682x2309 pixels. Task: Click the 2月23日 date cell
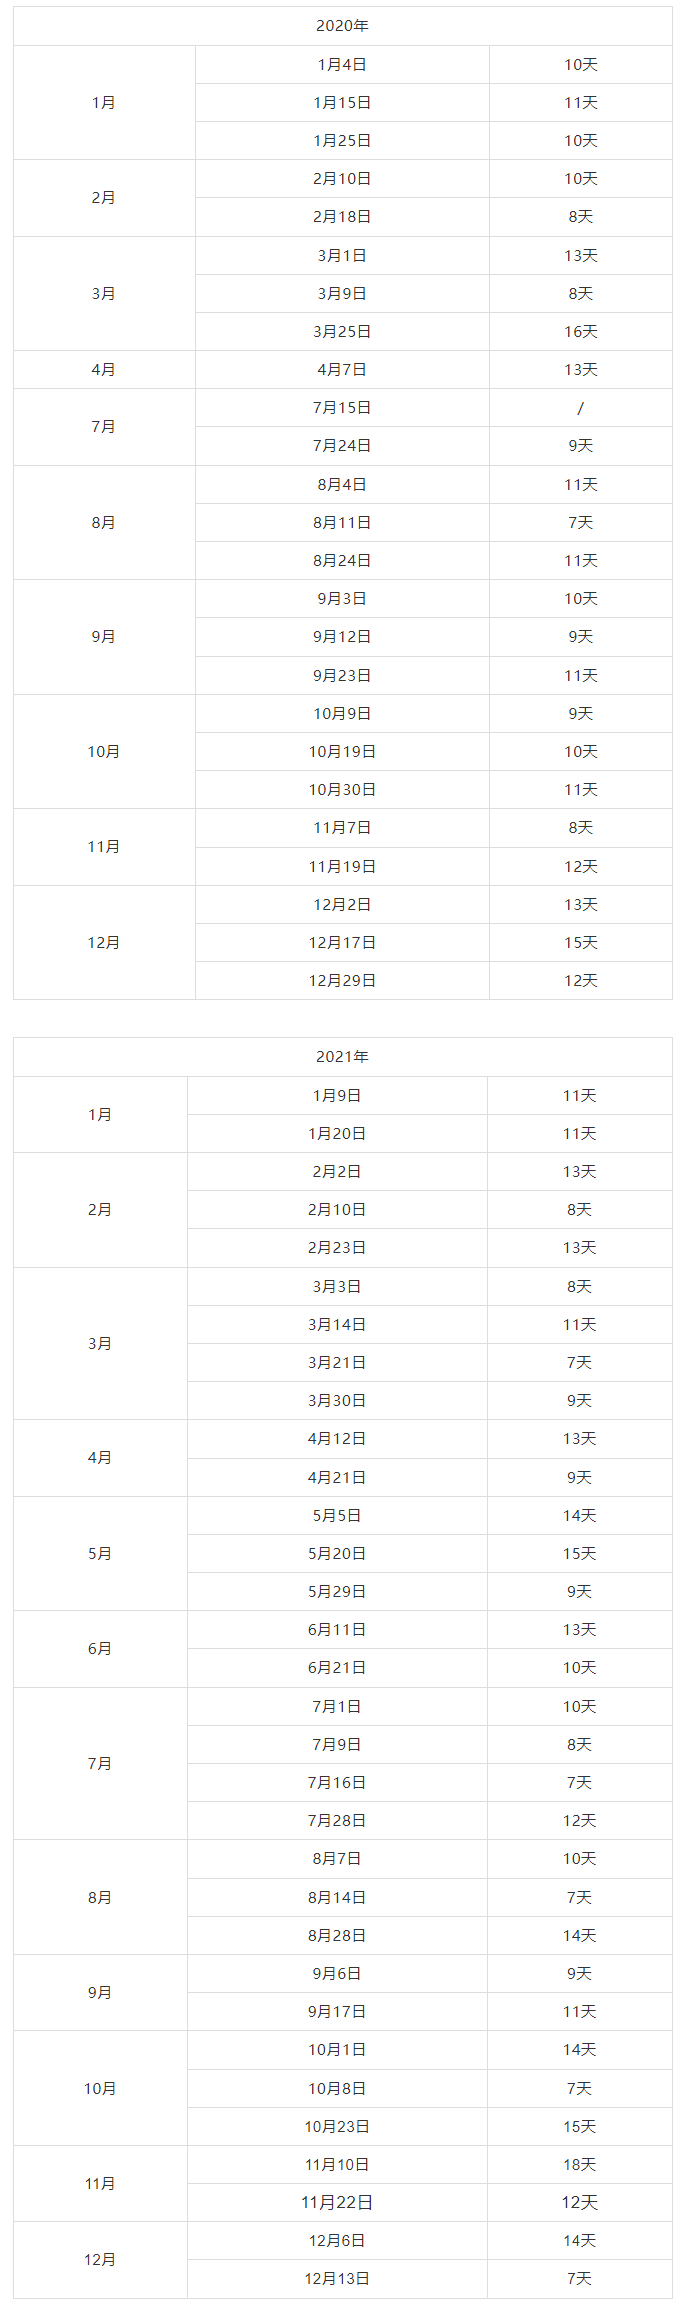tap(337, 1248)
